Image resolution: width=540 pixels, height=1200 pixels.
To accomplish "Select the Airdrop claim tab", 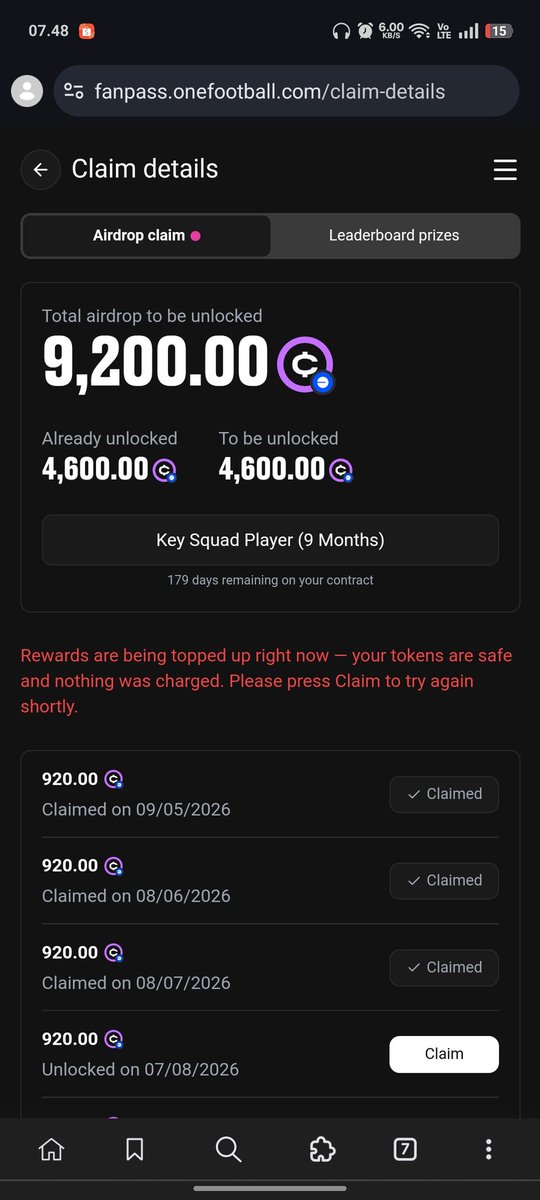I will pos(146,236).
